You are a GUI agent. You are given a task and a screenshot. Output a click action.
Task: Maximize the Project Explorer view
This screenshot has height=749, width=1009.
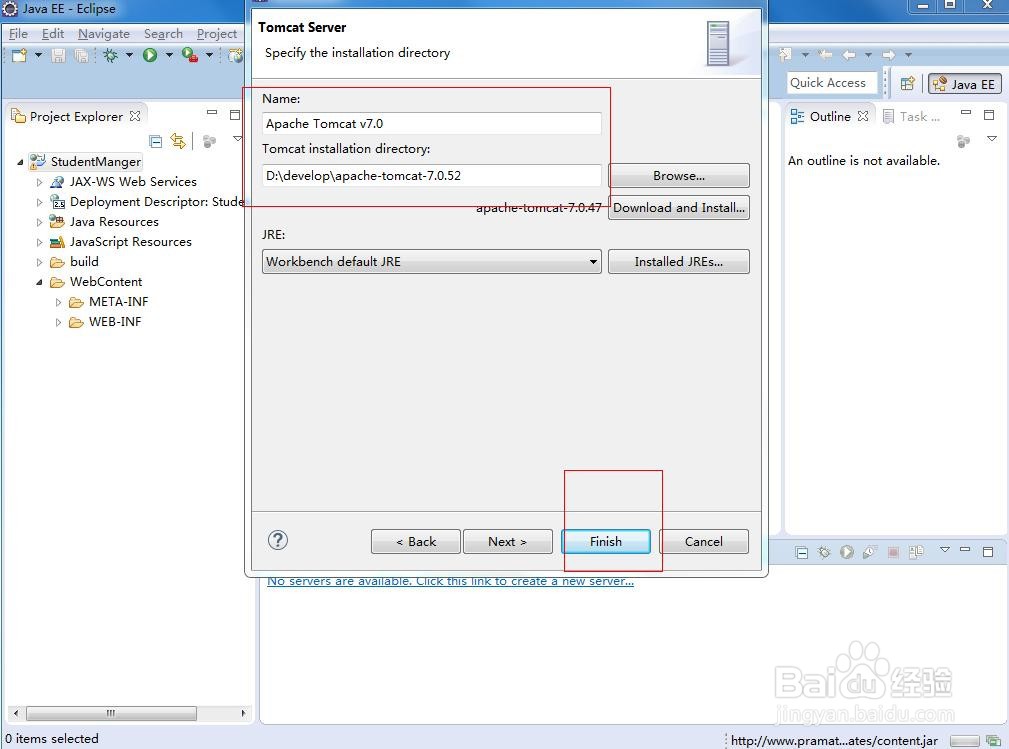[x=235, y=115]
